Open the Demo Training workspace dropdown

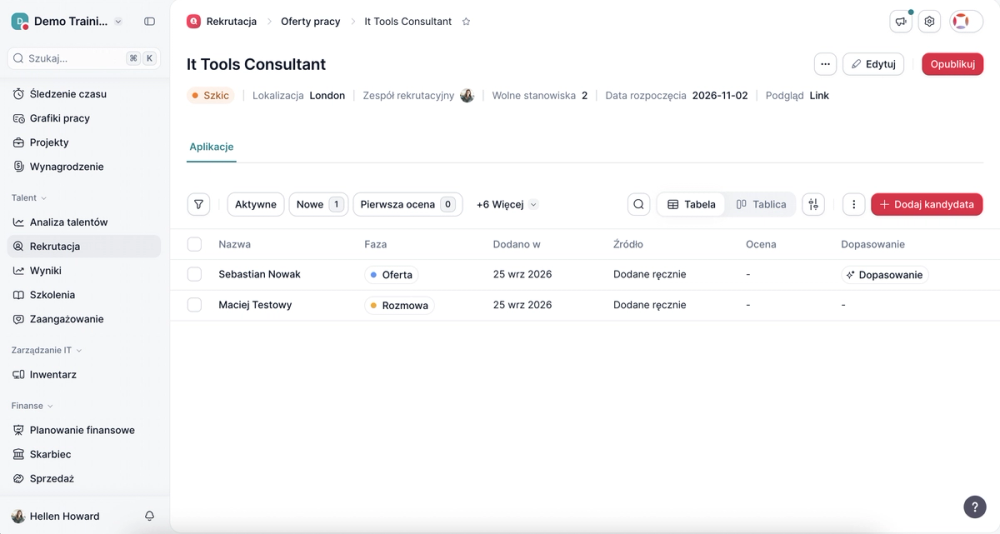pyautogui.click(x=118, y=22)
